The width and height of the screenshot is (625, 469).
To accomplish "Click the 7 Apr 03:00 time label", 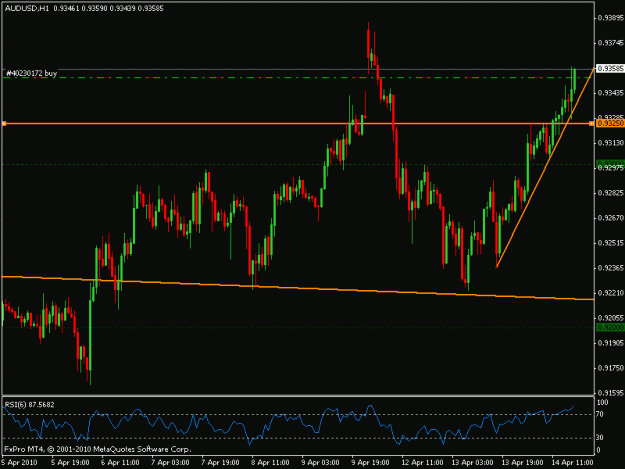I will (170, 463).
